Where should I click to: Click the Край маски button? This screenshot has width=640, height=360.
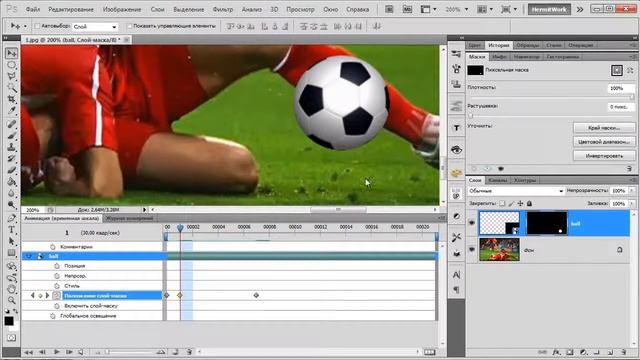tap(604, 128)
